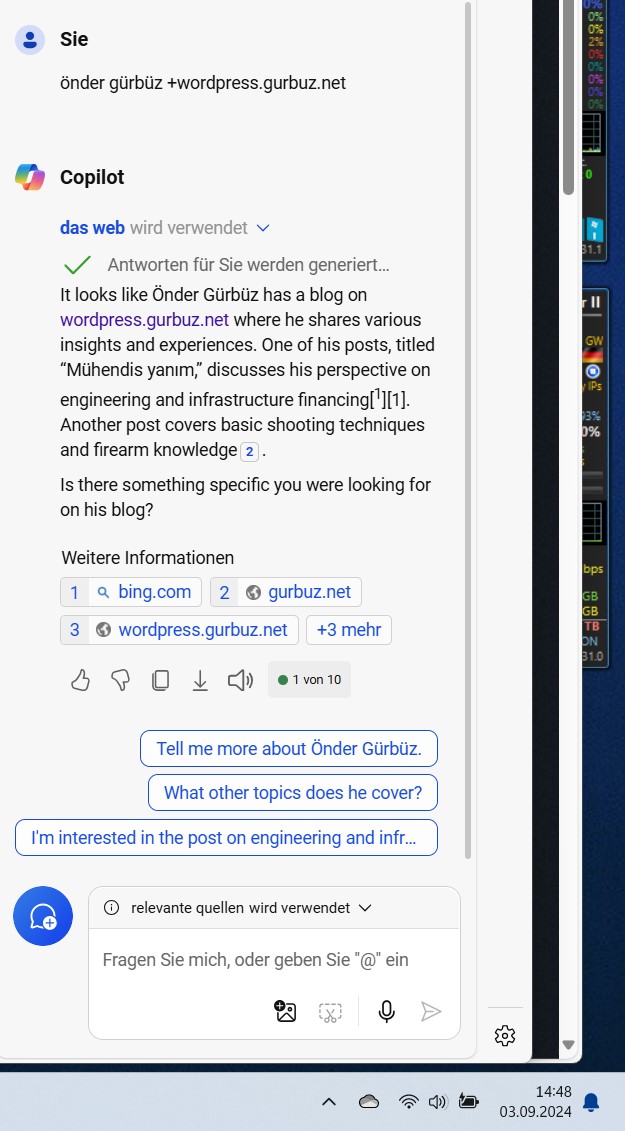
Task: Open volume control in system tray
Action: (x=437, y=1101)
